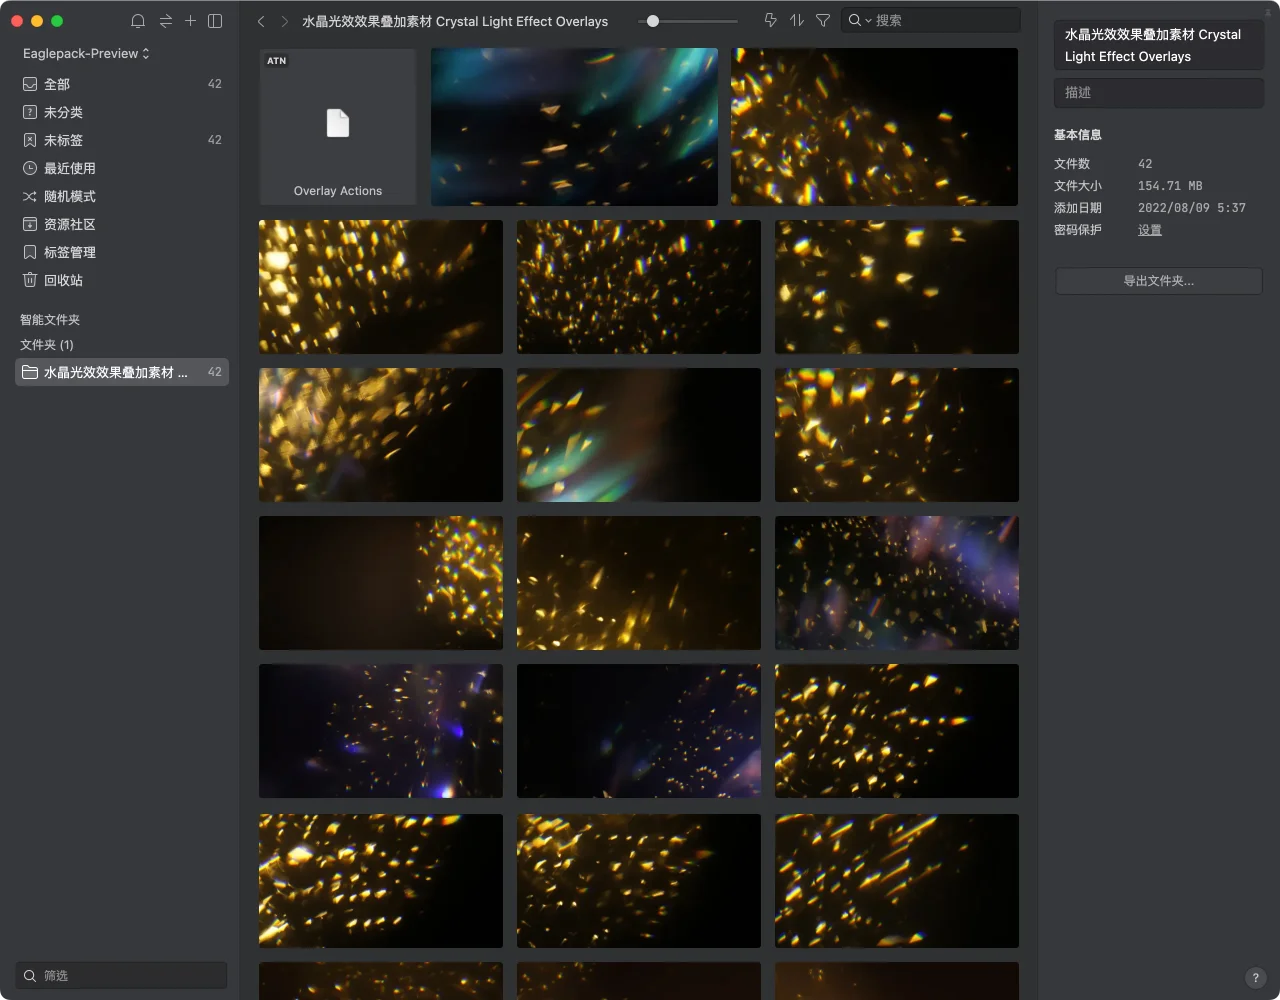Open search options magnifier dropdown
This screenshot has height=1000, width=1280.
tap(859, 20)
